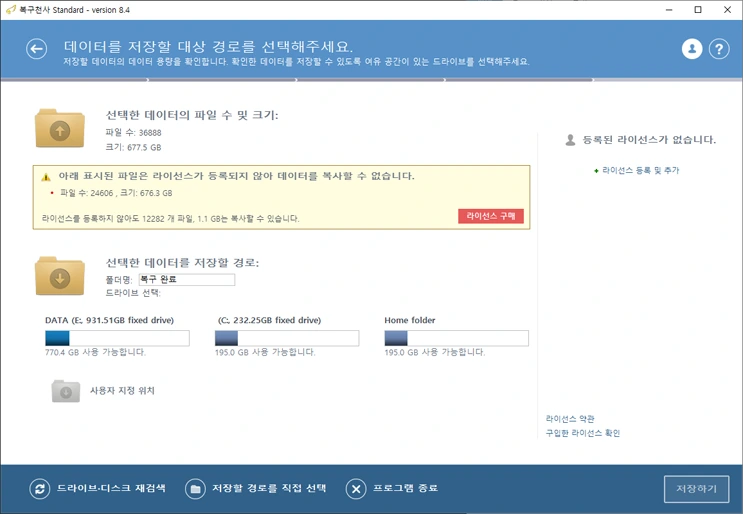This screenshot has width=743, height=514.
Task: Click the main header title text
Action: click(x=208, y=46)
